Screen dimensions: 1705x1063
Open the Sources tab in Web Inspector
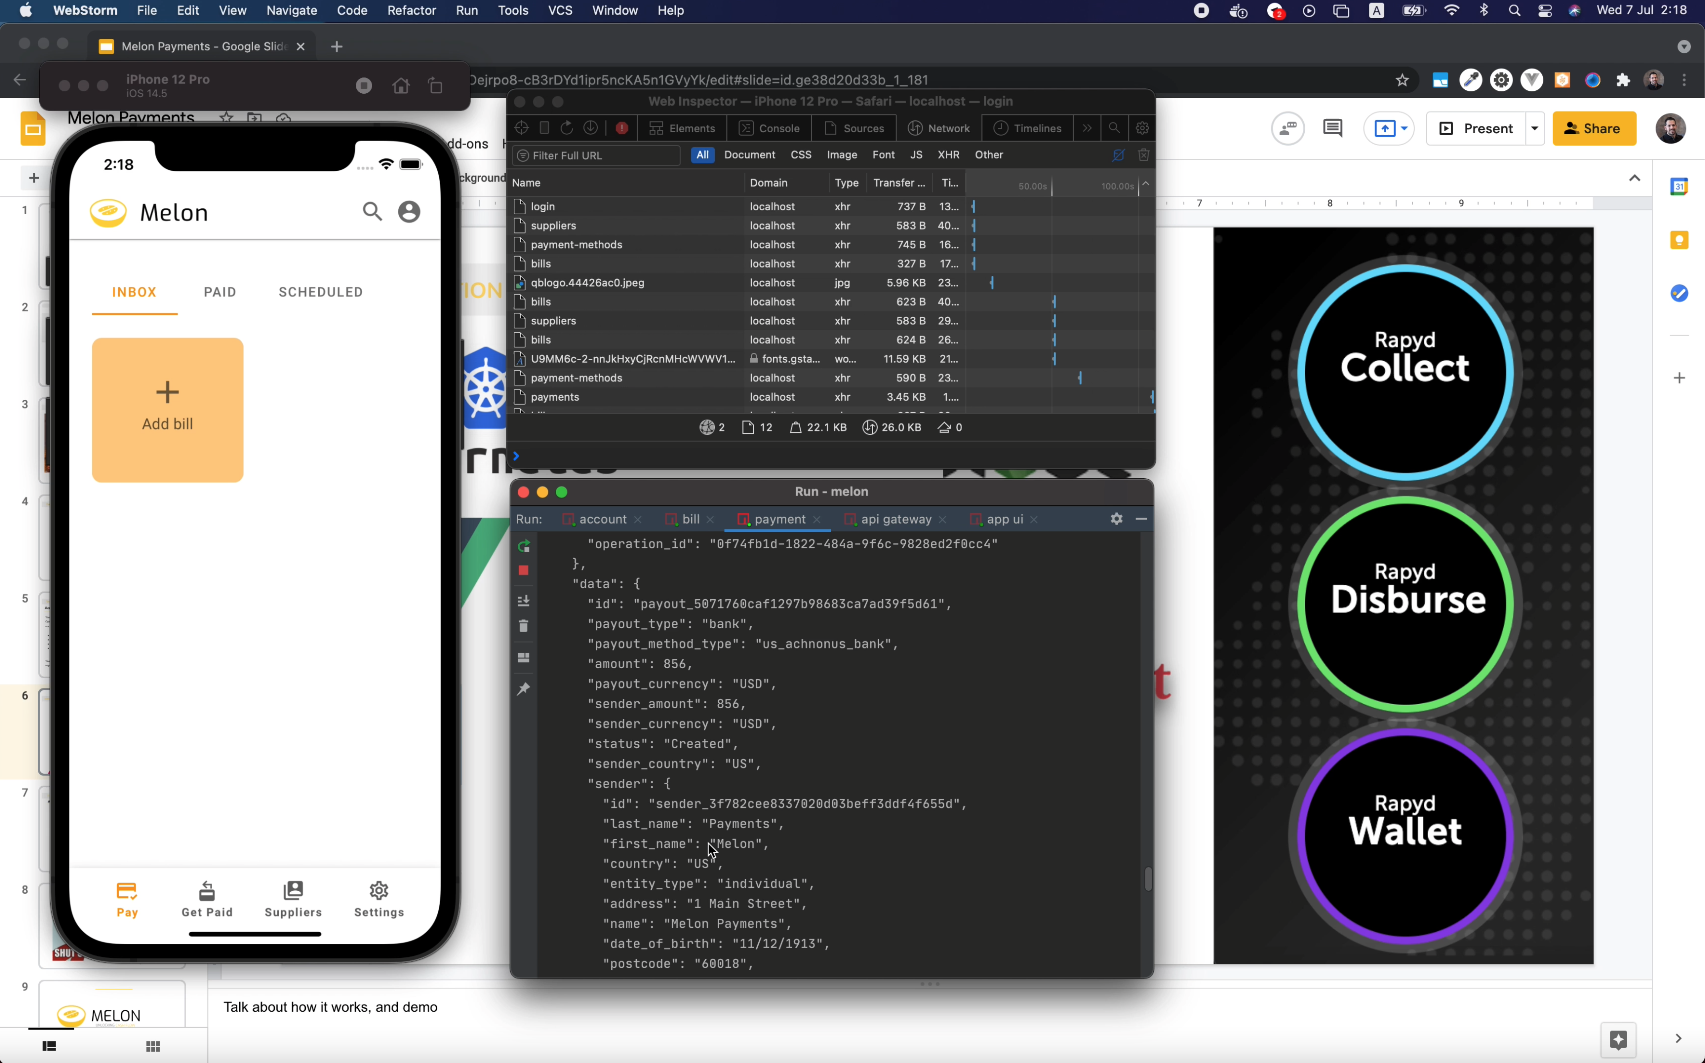(x=854, y=128)
